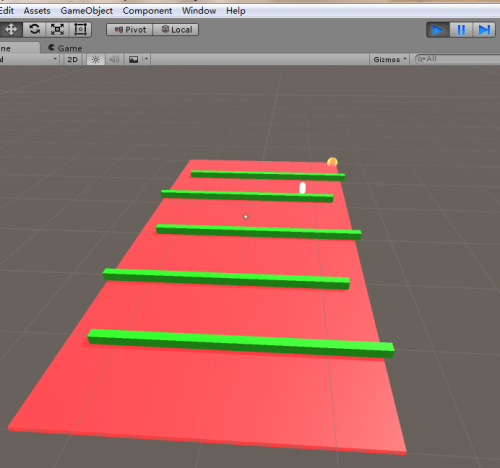Open the Gizmos dropdown
Viewport: 500px width, 468px height.
[x=389, y=60]
